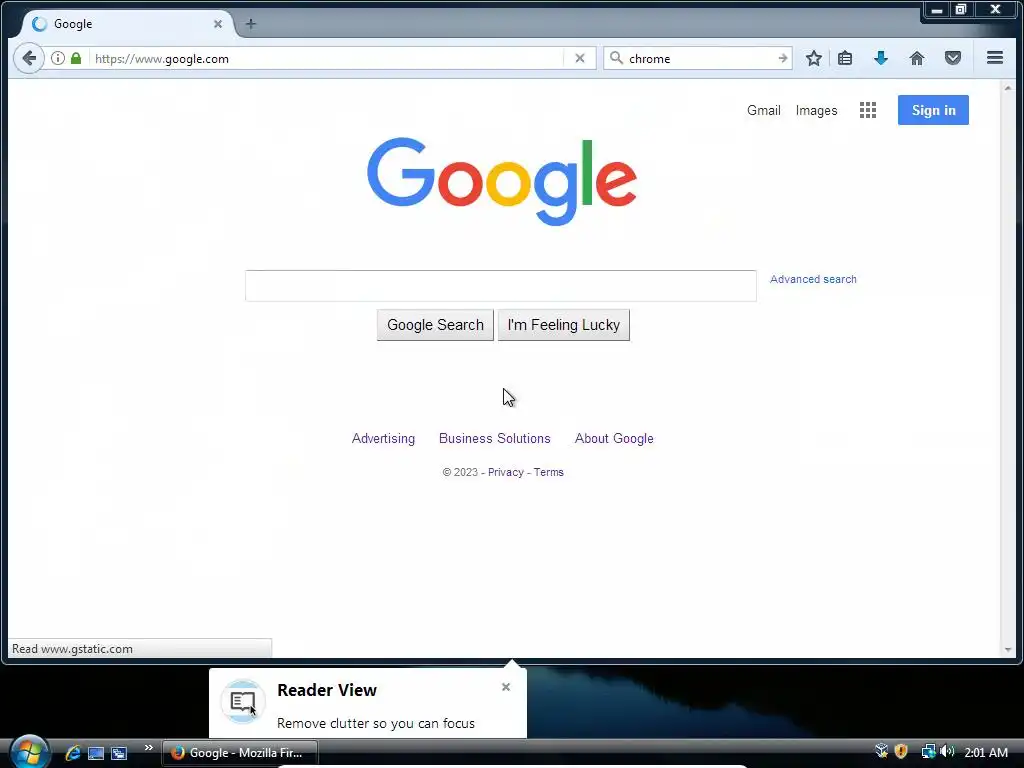
Task: Open the volume speaker tray icon
Action: [947, 752]
